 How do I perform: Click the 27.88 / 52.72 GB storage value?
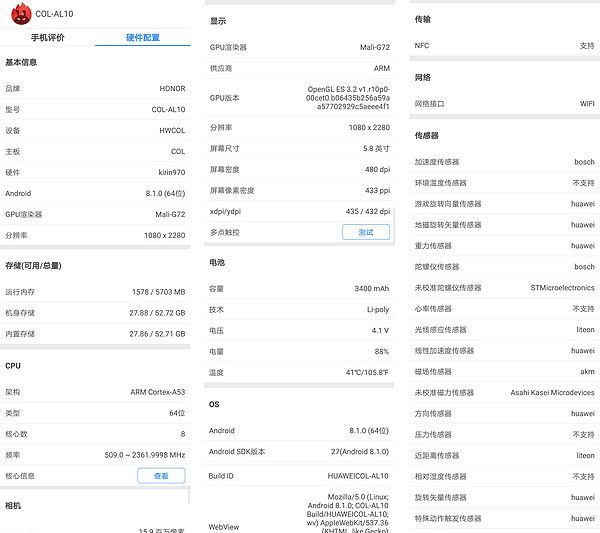click(157, 313)
